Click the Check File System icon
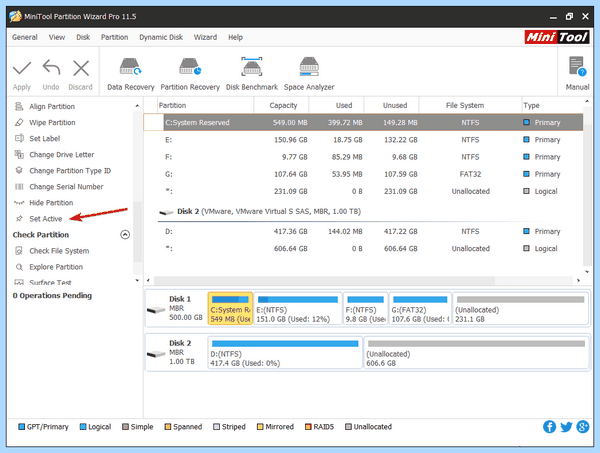This screenshot has width=600, height=453. pos(19,251)
